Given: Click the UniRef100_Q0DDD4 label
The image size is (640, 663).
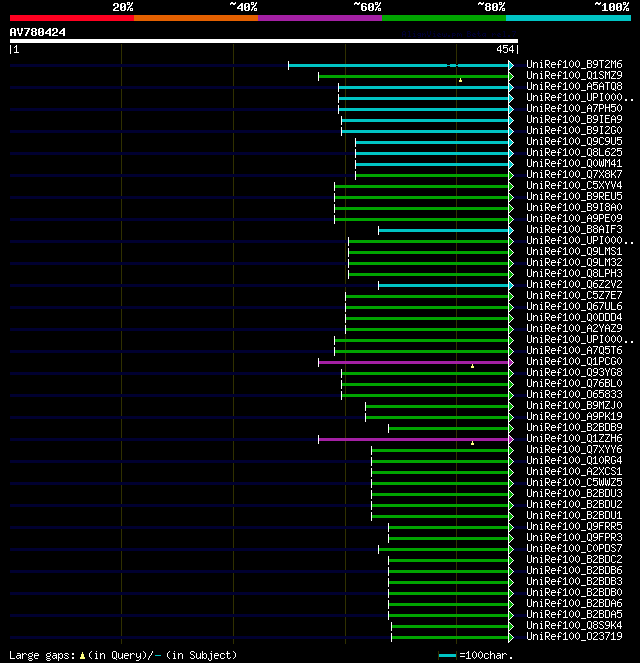Looking at the screenshot, I should click(x=574, y=317).
